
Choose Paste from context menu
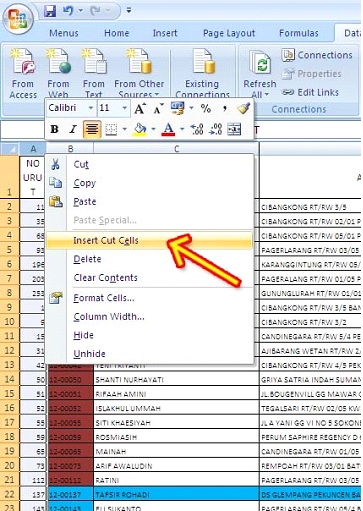click(x=149, y=202)
